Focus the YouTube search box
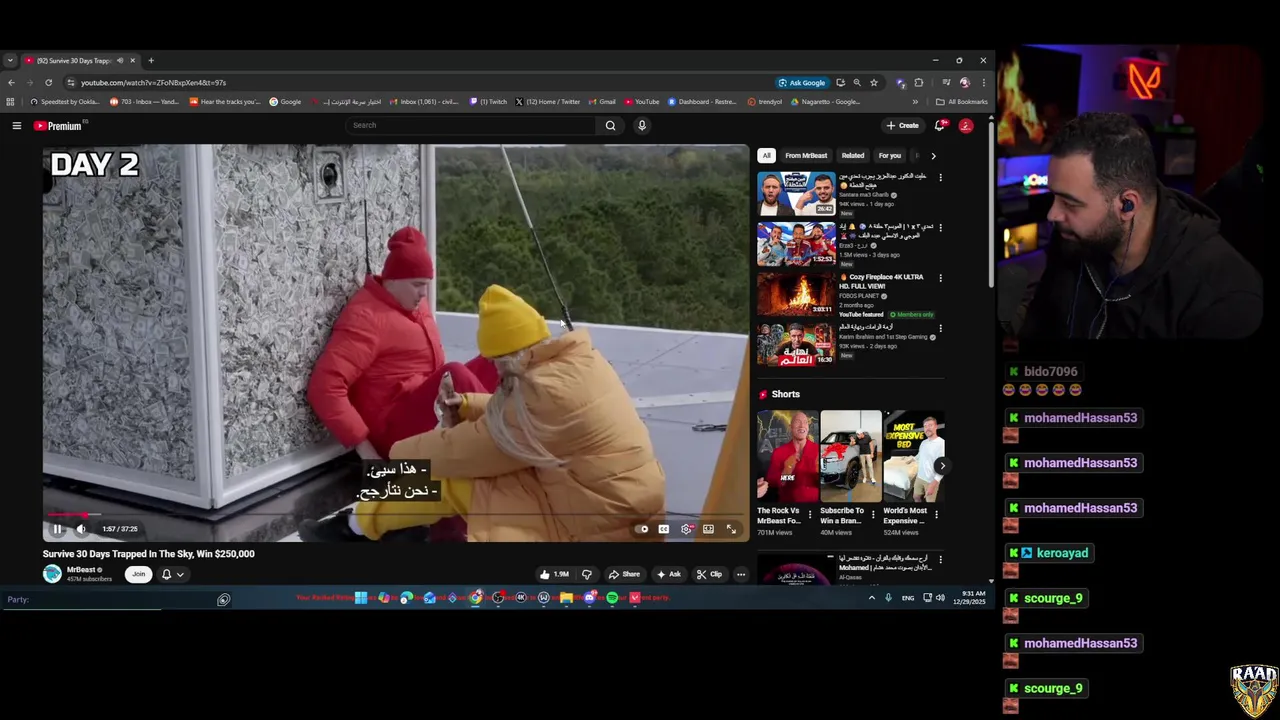 (470, 125)
